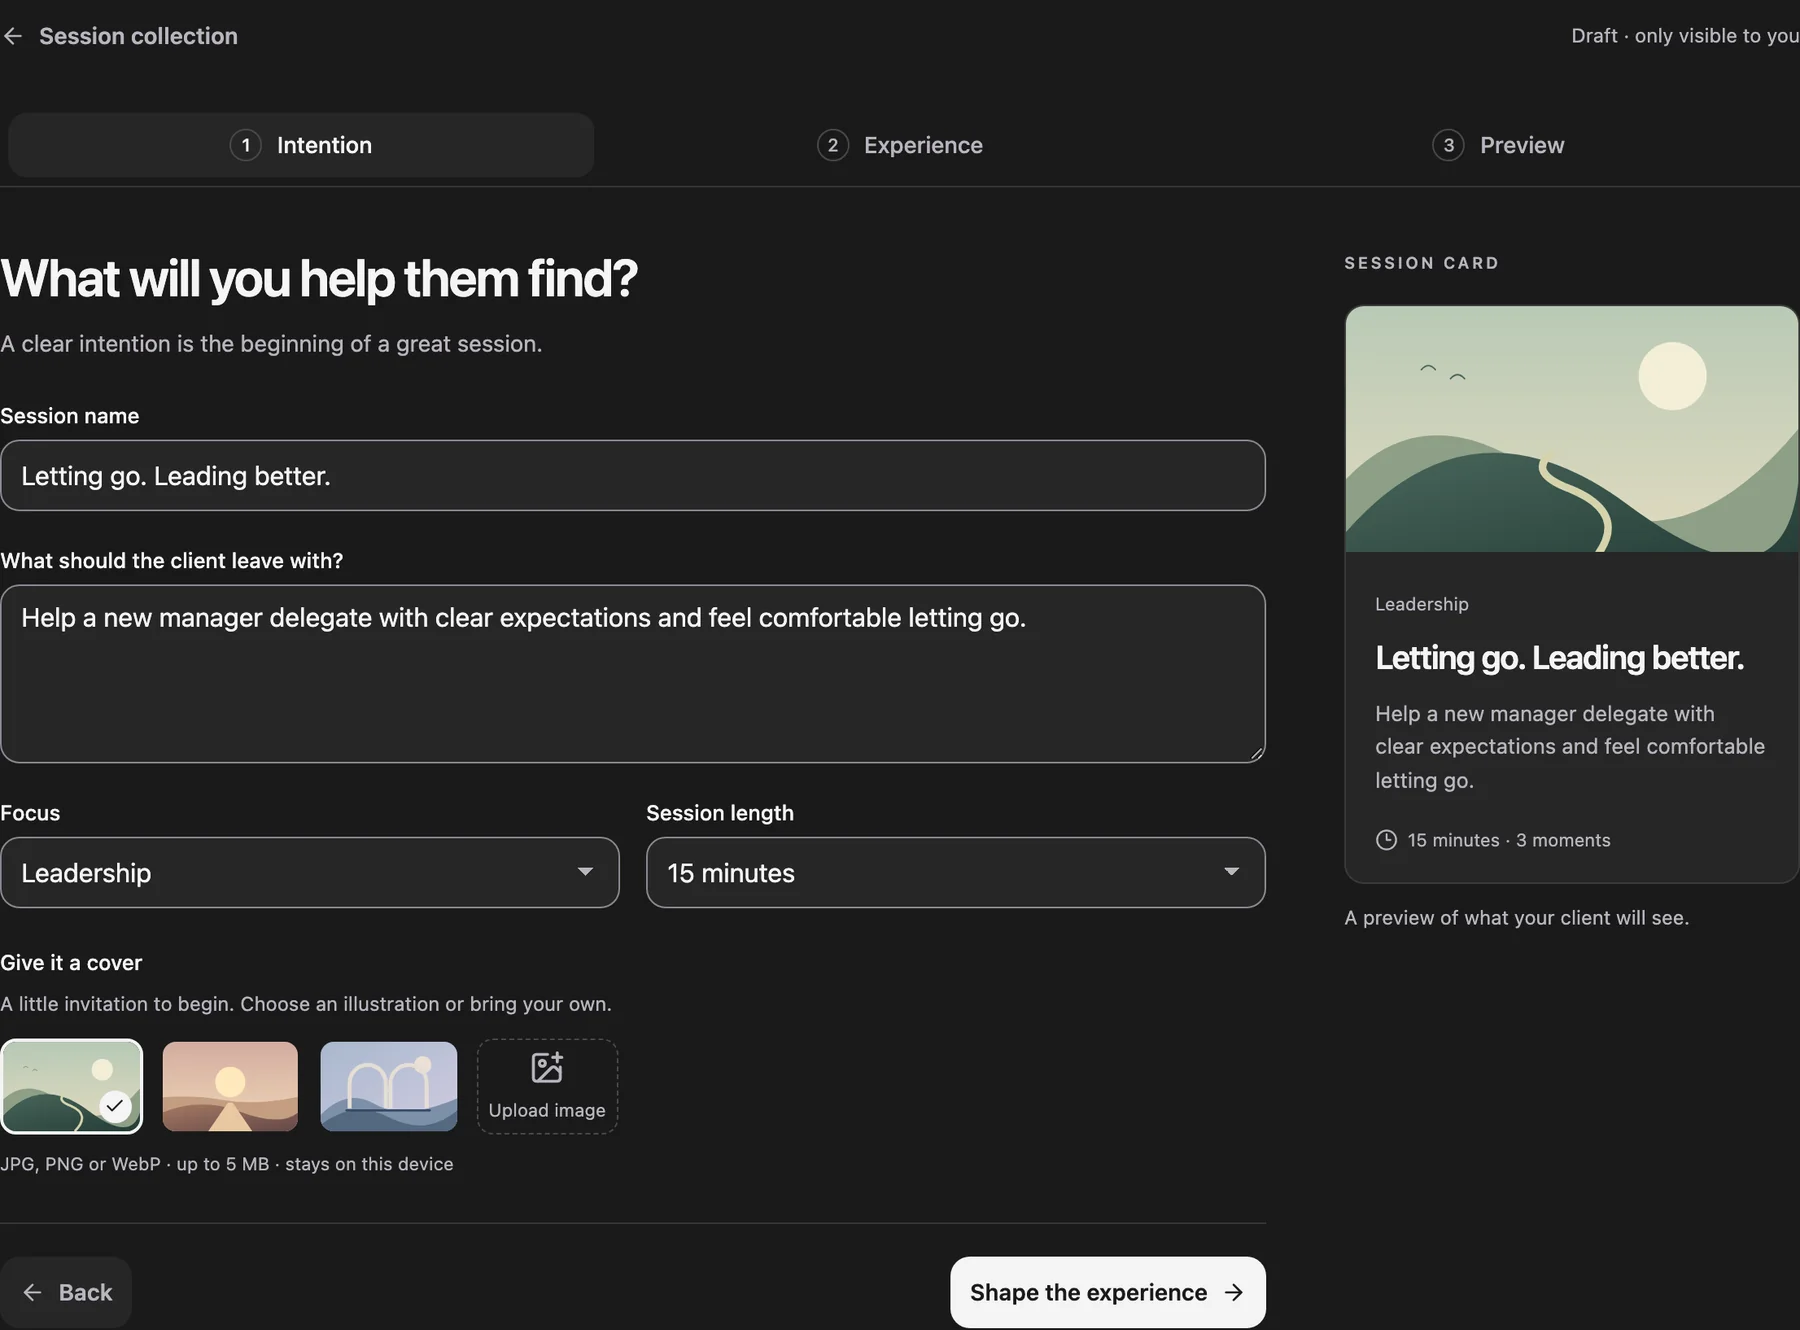1800x1330 pixels.
Task: Go to the Experience step tab
Action: [x=900, y=145]
